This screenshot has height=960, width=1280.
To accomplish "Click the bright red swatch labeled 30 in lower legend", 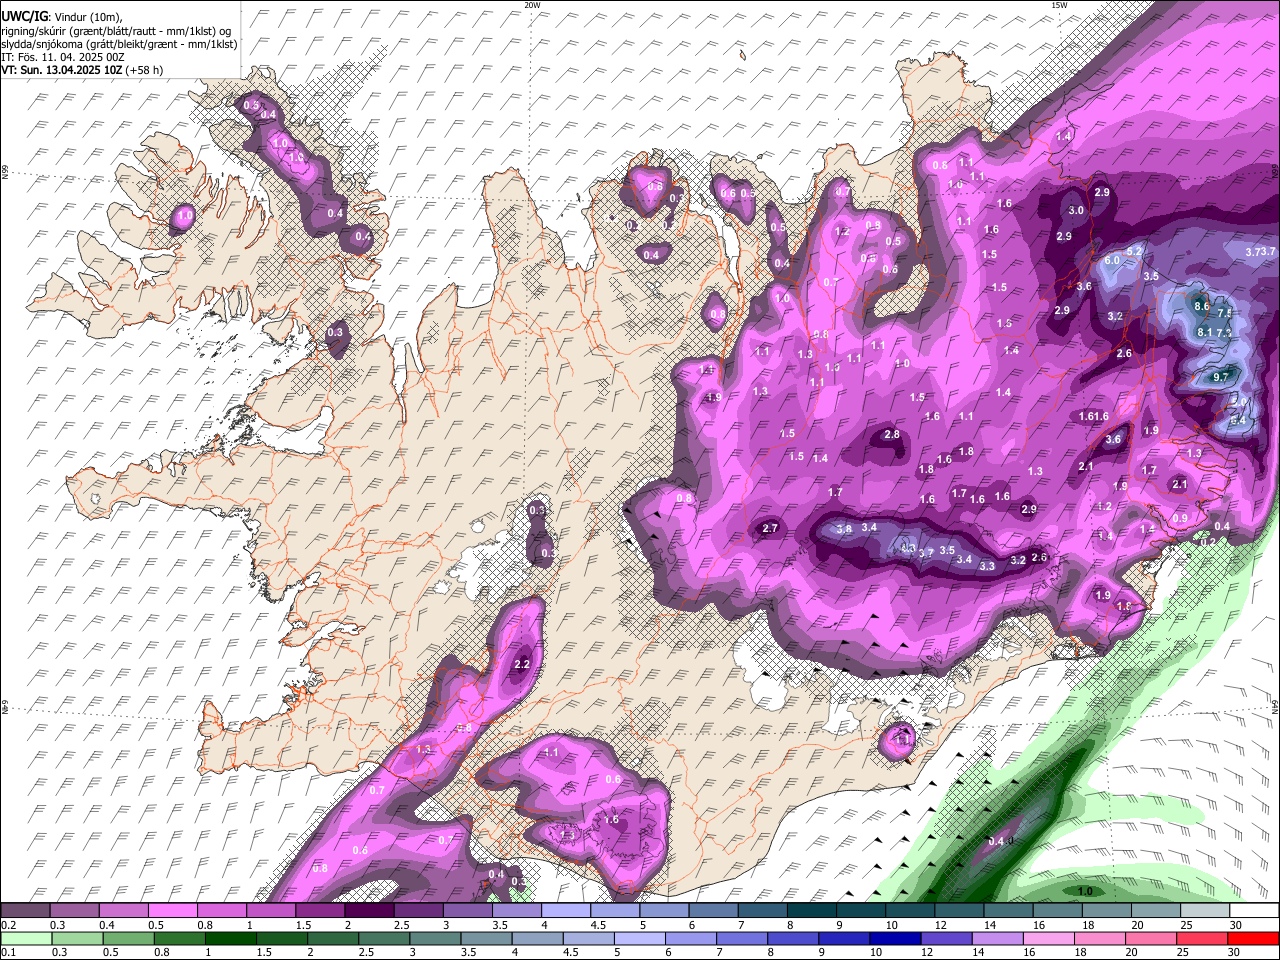I will (x=1254, y=938).
